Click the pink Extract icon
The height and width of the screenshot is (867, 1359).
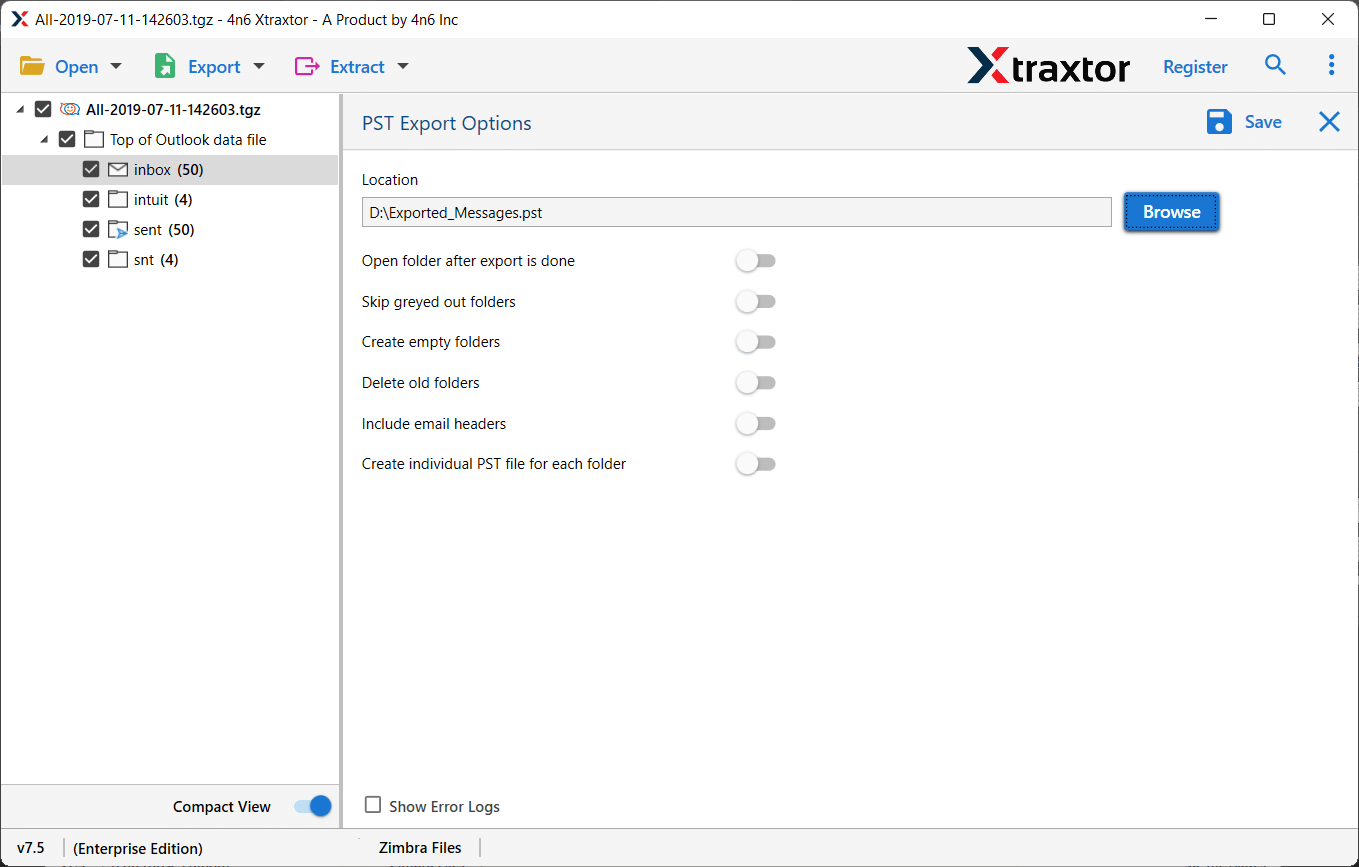tap(306, 66)
